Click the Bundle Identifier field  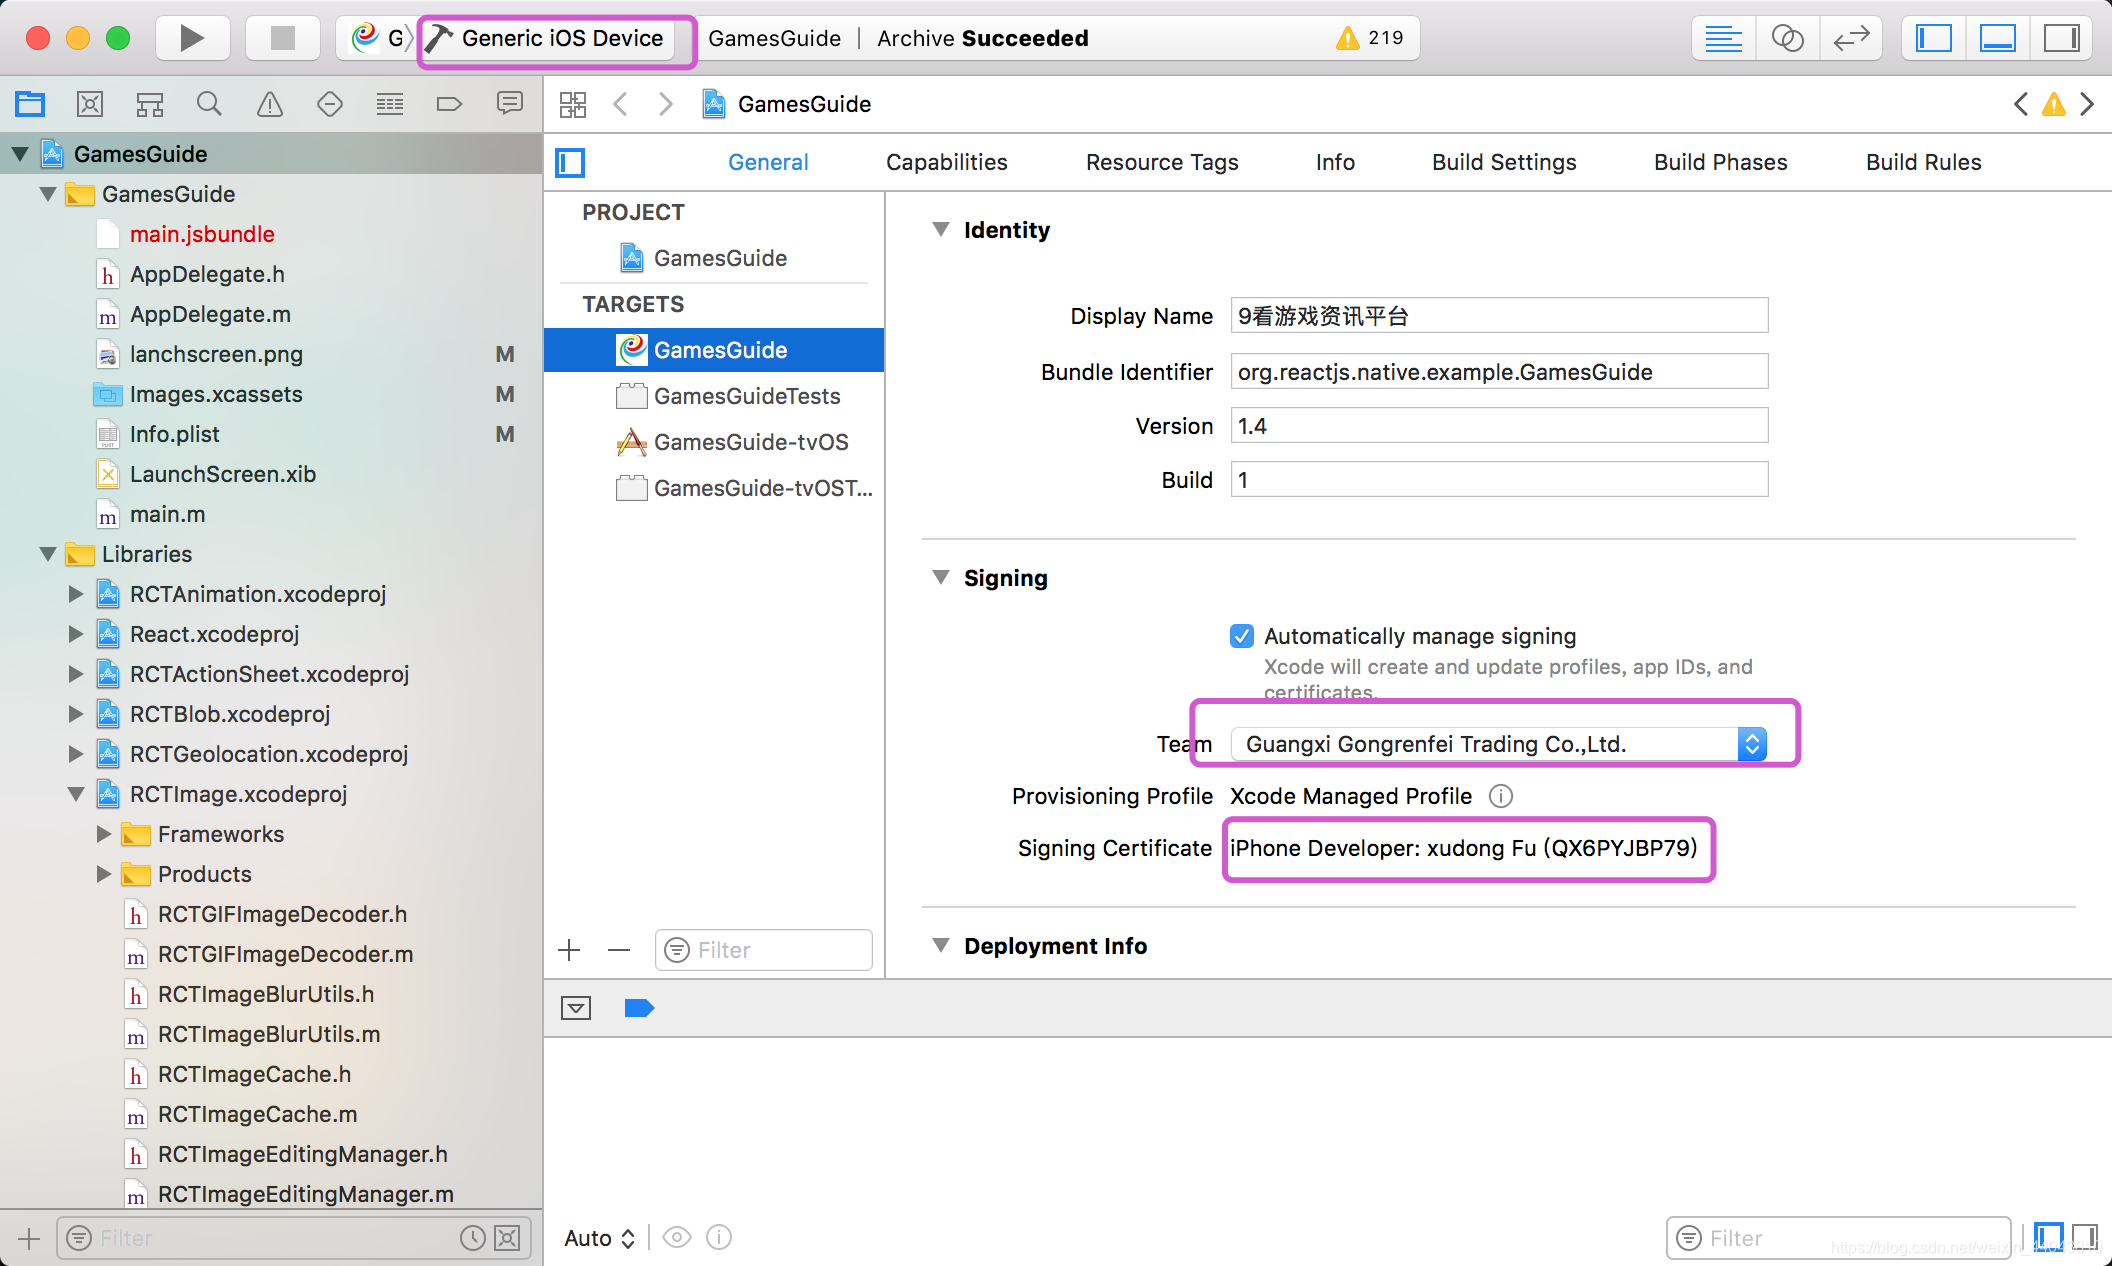(x=1499, y=372)
